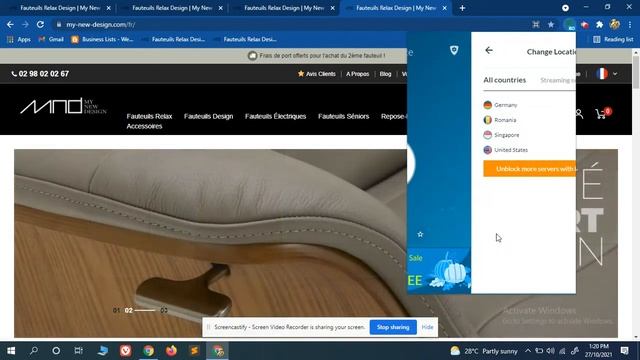640x360 pixels.
Task: Click the Stop sharing button
Action: click(x=393, y=327)
